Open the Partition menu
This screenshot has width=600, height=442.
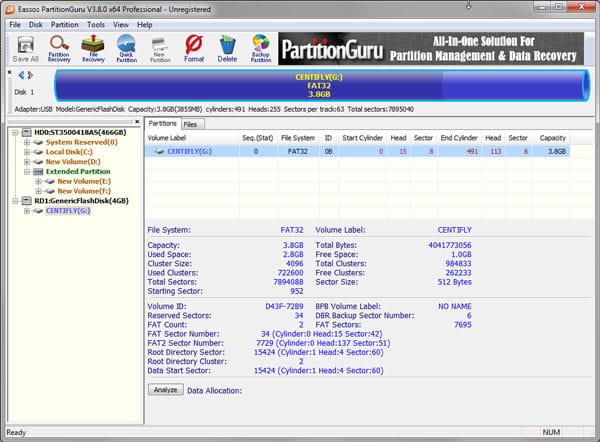64,24
